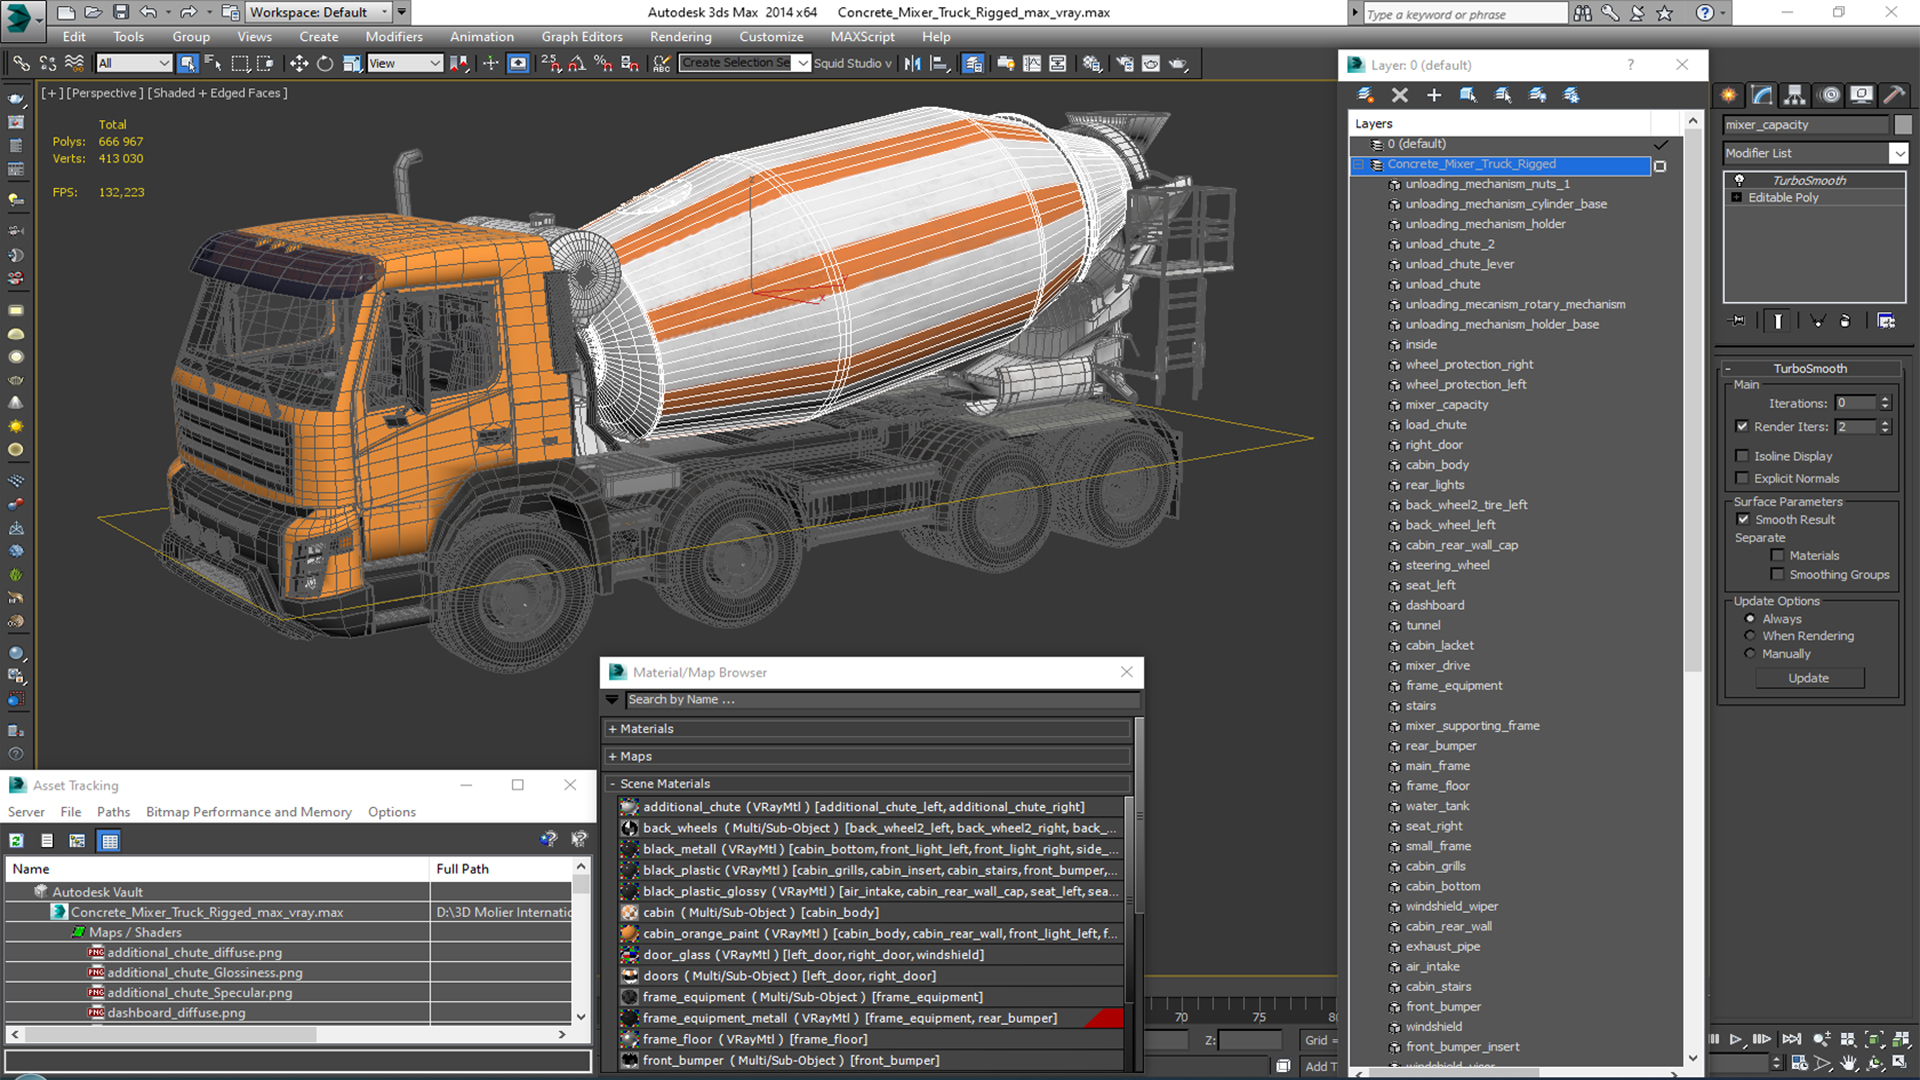The width and height of the screenshot is (1920, 1080).
Task: Click Create New Layer icon in Layer window
Action: tap(1365, 95)
